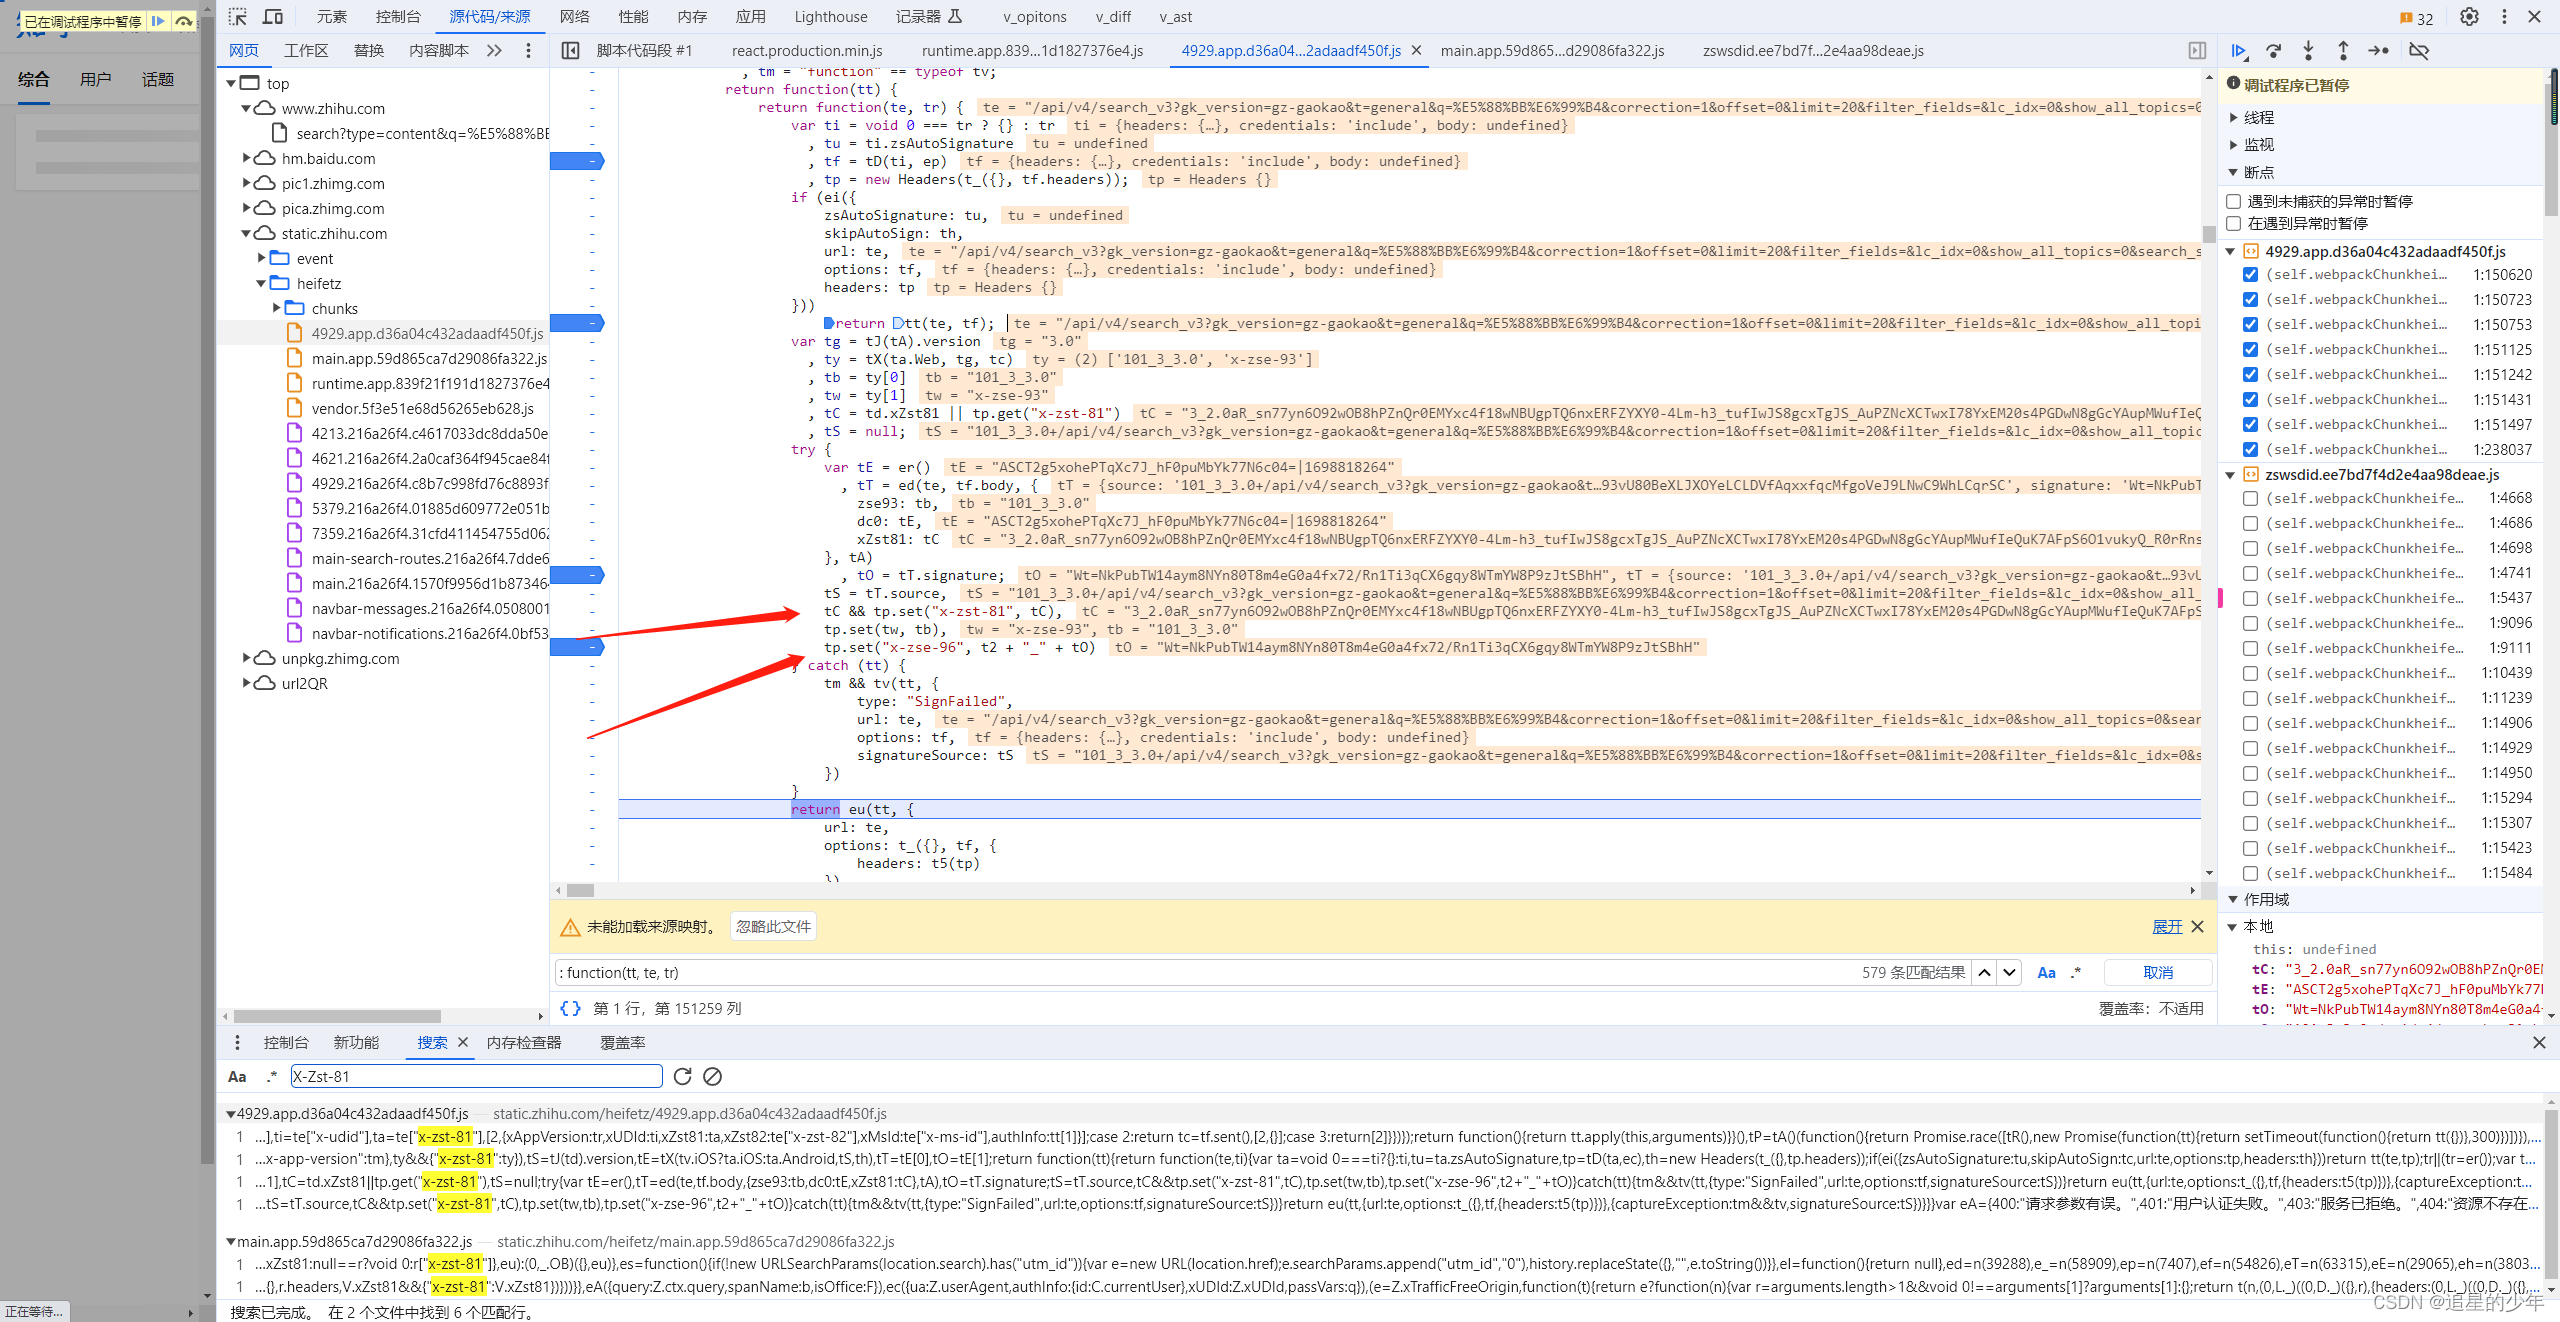Click the 忽略此文件 button
Viewport: 2560px width, 1322px height.
tap(773, 926)
